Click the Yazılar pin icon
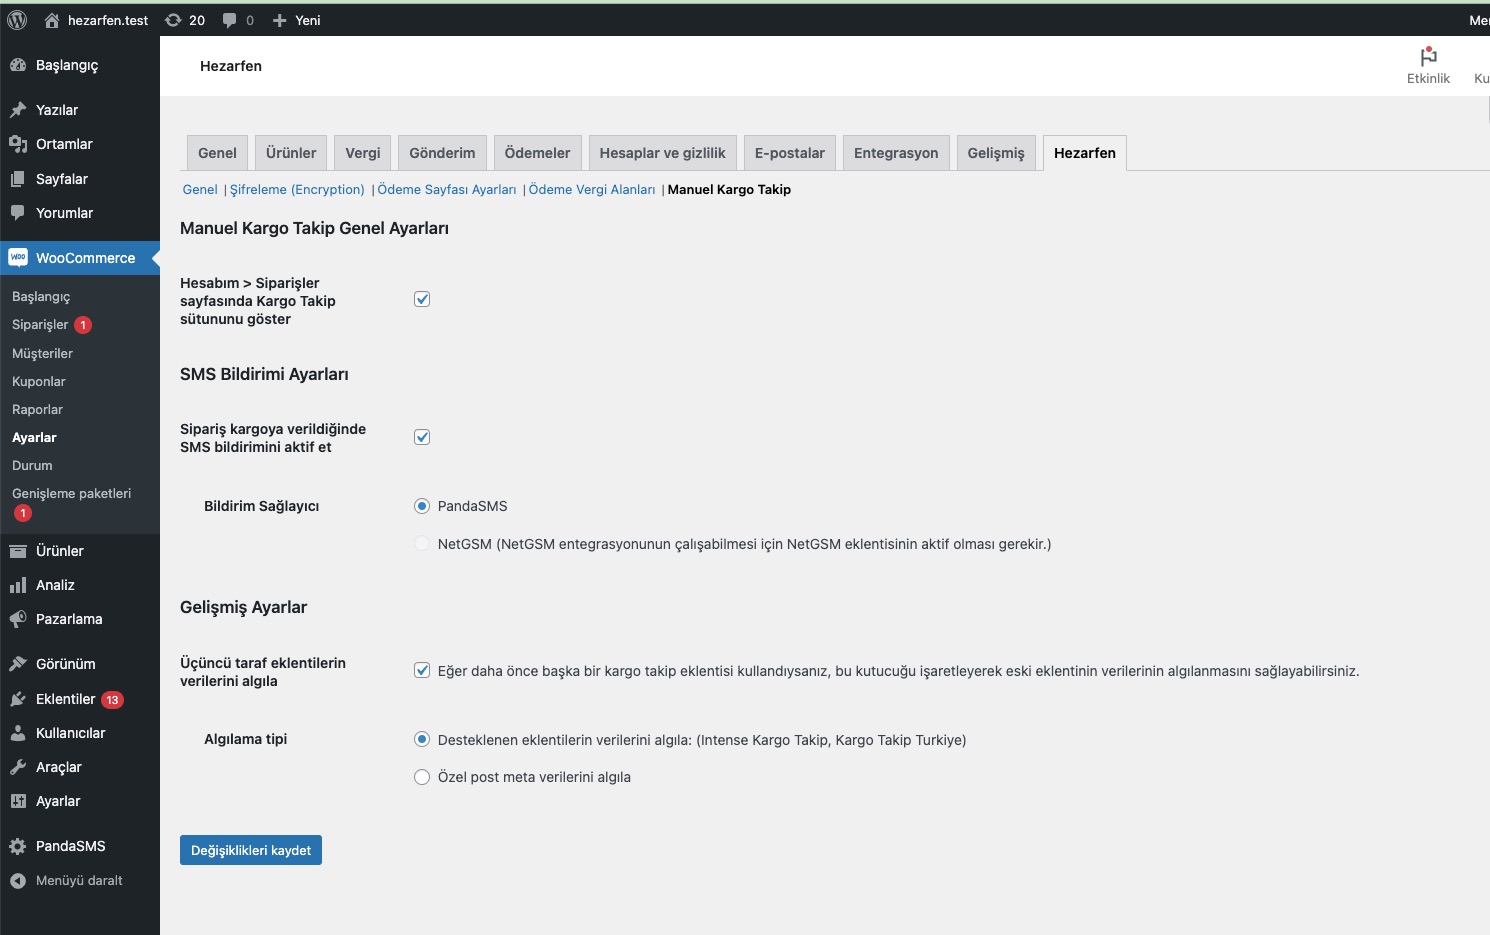Image resolution: width=1490 pixels, height=935 pixels. (18, 110)
